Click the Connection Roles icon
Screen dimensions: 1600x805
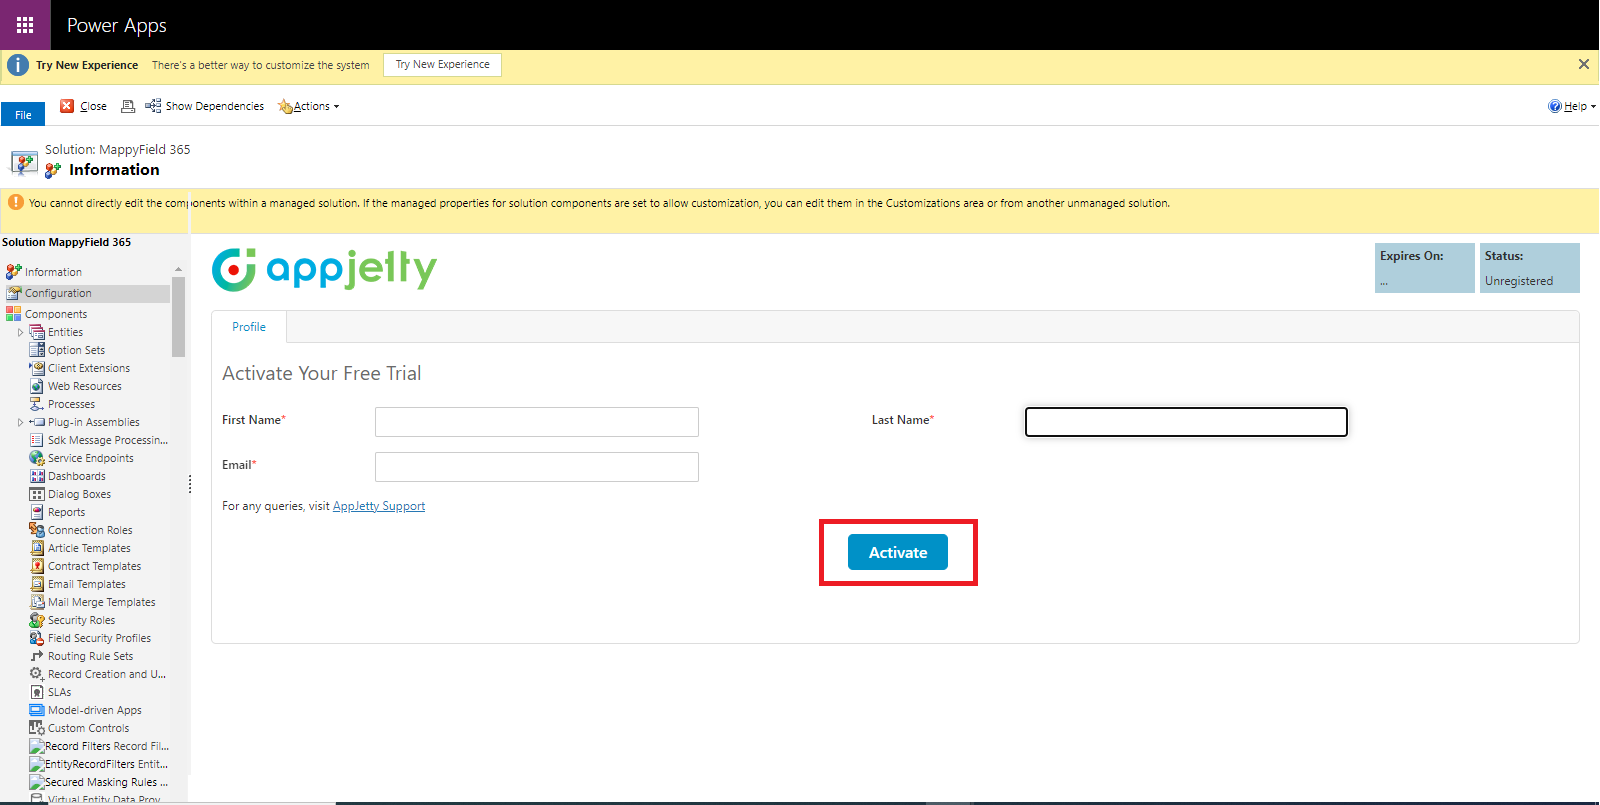point(37,530)
